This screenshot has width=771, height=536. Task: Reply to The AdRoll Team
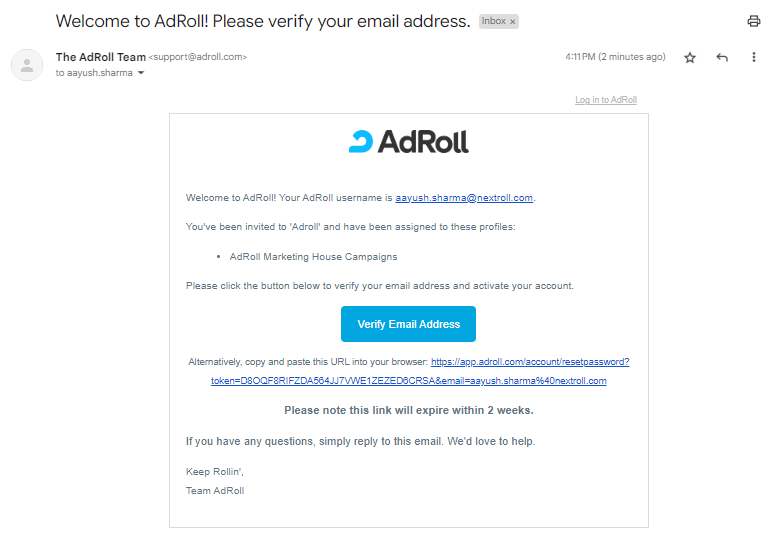point(722,58)
